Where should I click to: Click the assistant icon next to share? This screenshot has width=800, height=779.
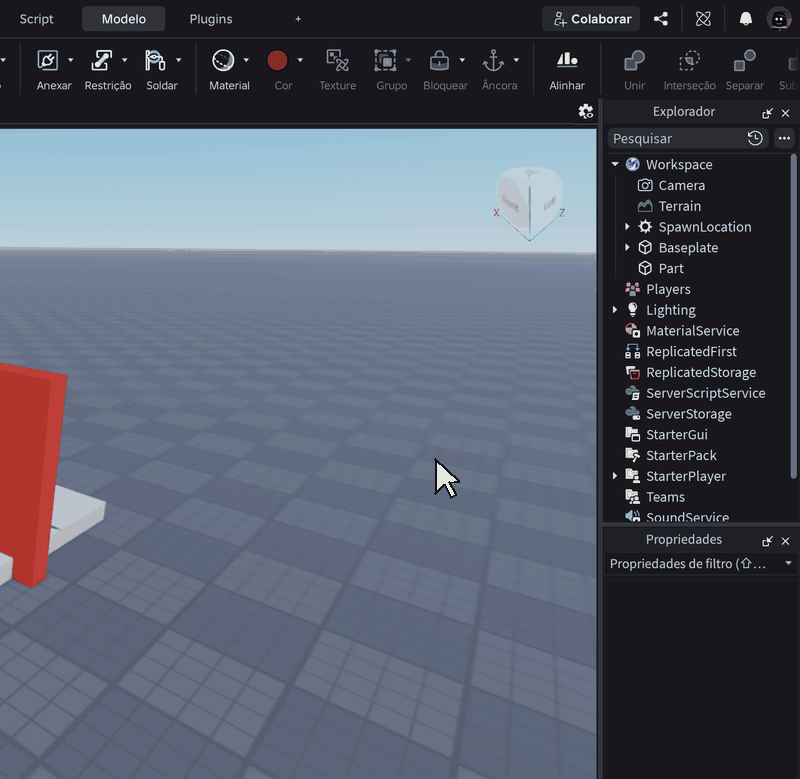[x=703, y=19]
